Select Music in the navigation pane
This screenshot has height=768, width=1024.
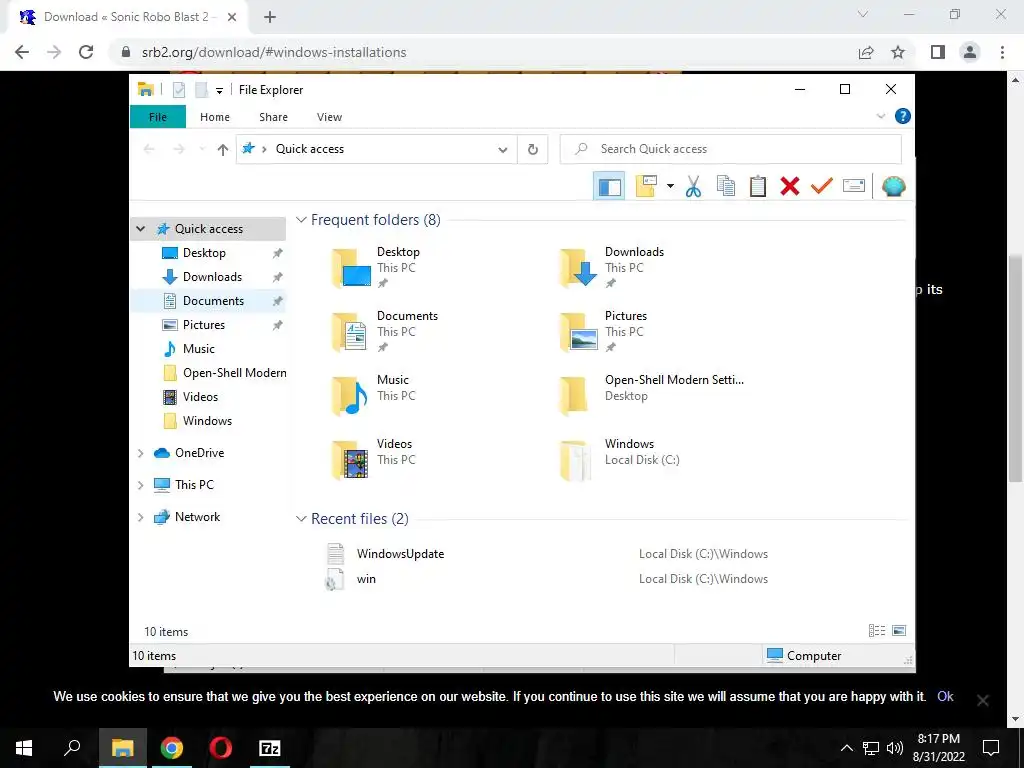199,349
